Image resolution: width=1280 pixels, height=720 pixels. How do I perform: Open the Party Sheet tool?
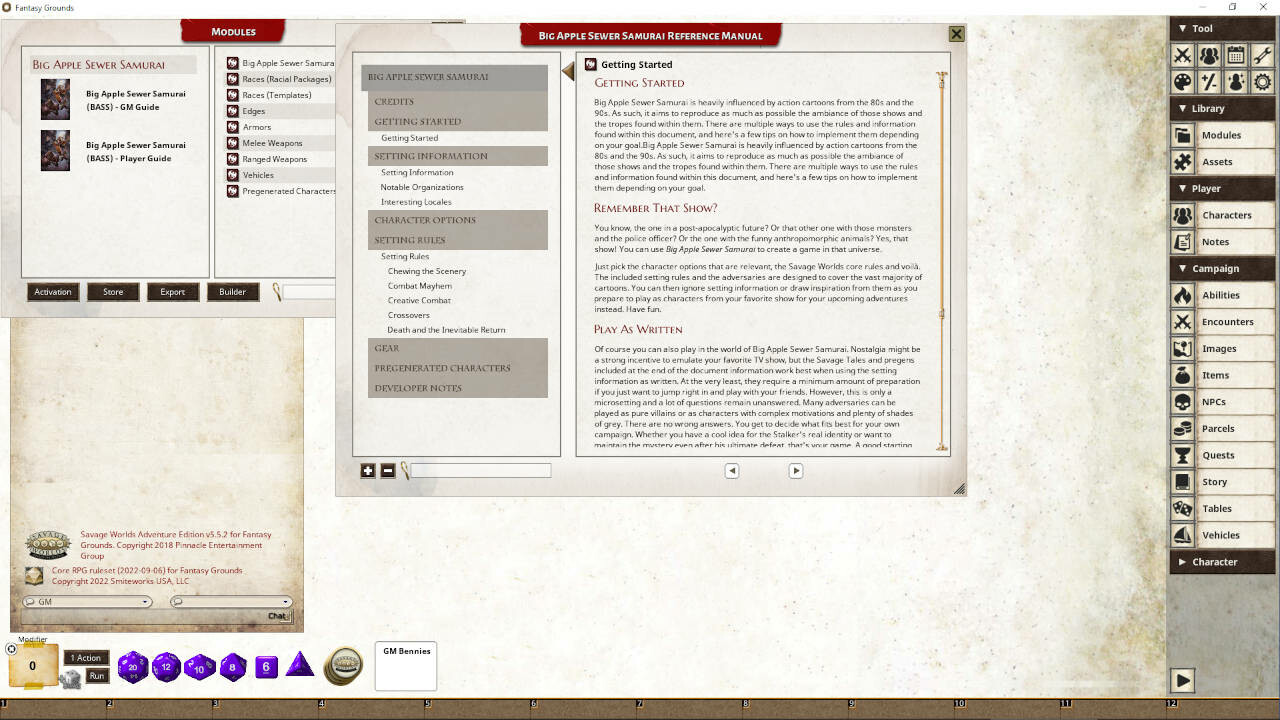click(1210, 55)
